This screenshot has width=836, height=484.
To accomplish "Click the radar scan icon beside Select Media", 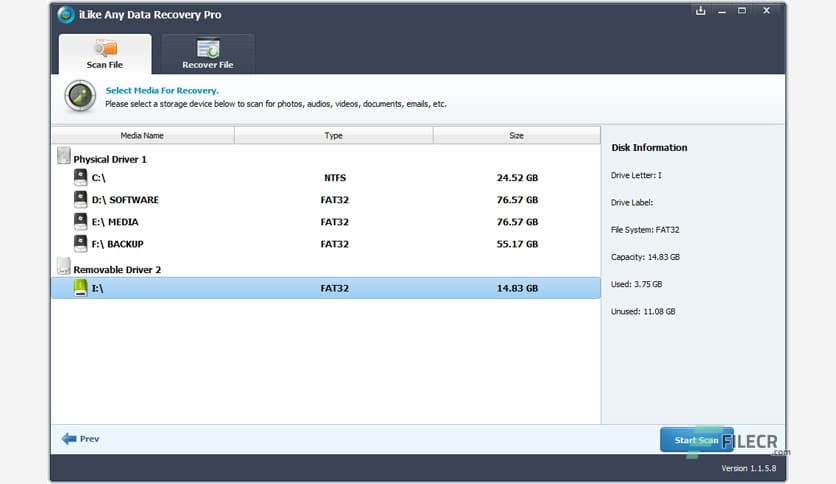I will (x=80, y=96).
